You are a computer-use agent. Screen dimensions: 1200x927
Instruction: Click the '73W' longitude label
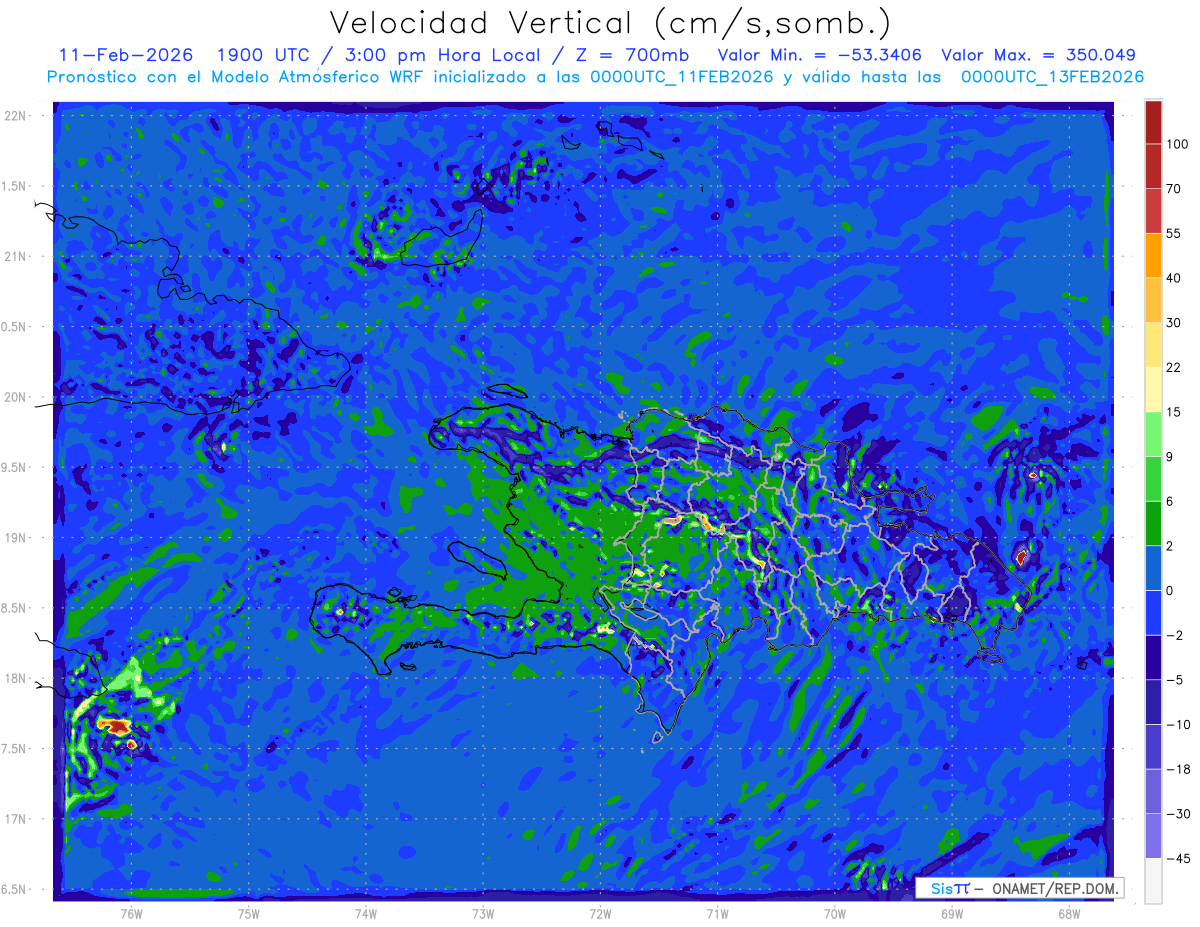483,914
